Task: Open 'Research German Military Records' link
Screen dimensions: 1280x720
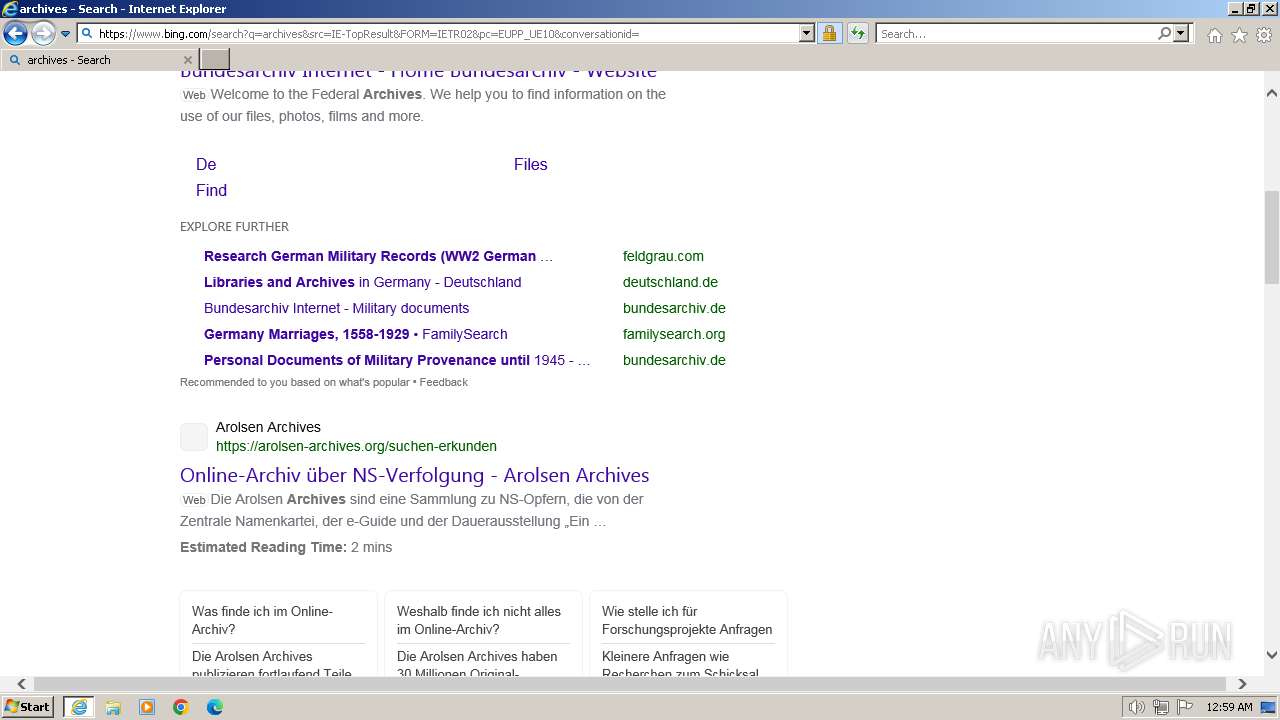Action: [378, 256]
